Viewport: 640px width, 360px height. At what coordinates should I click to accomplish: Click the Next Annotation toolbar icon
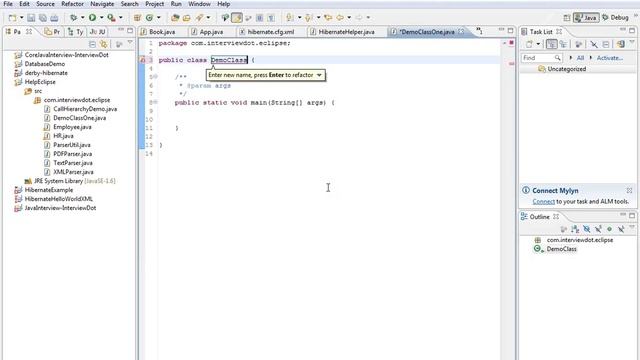pos(290,18)
